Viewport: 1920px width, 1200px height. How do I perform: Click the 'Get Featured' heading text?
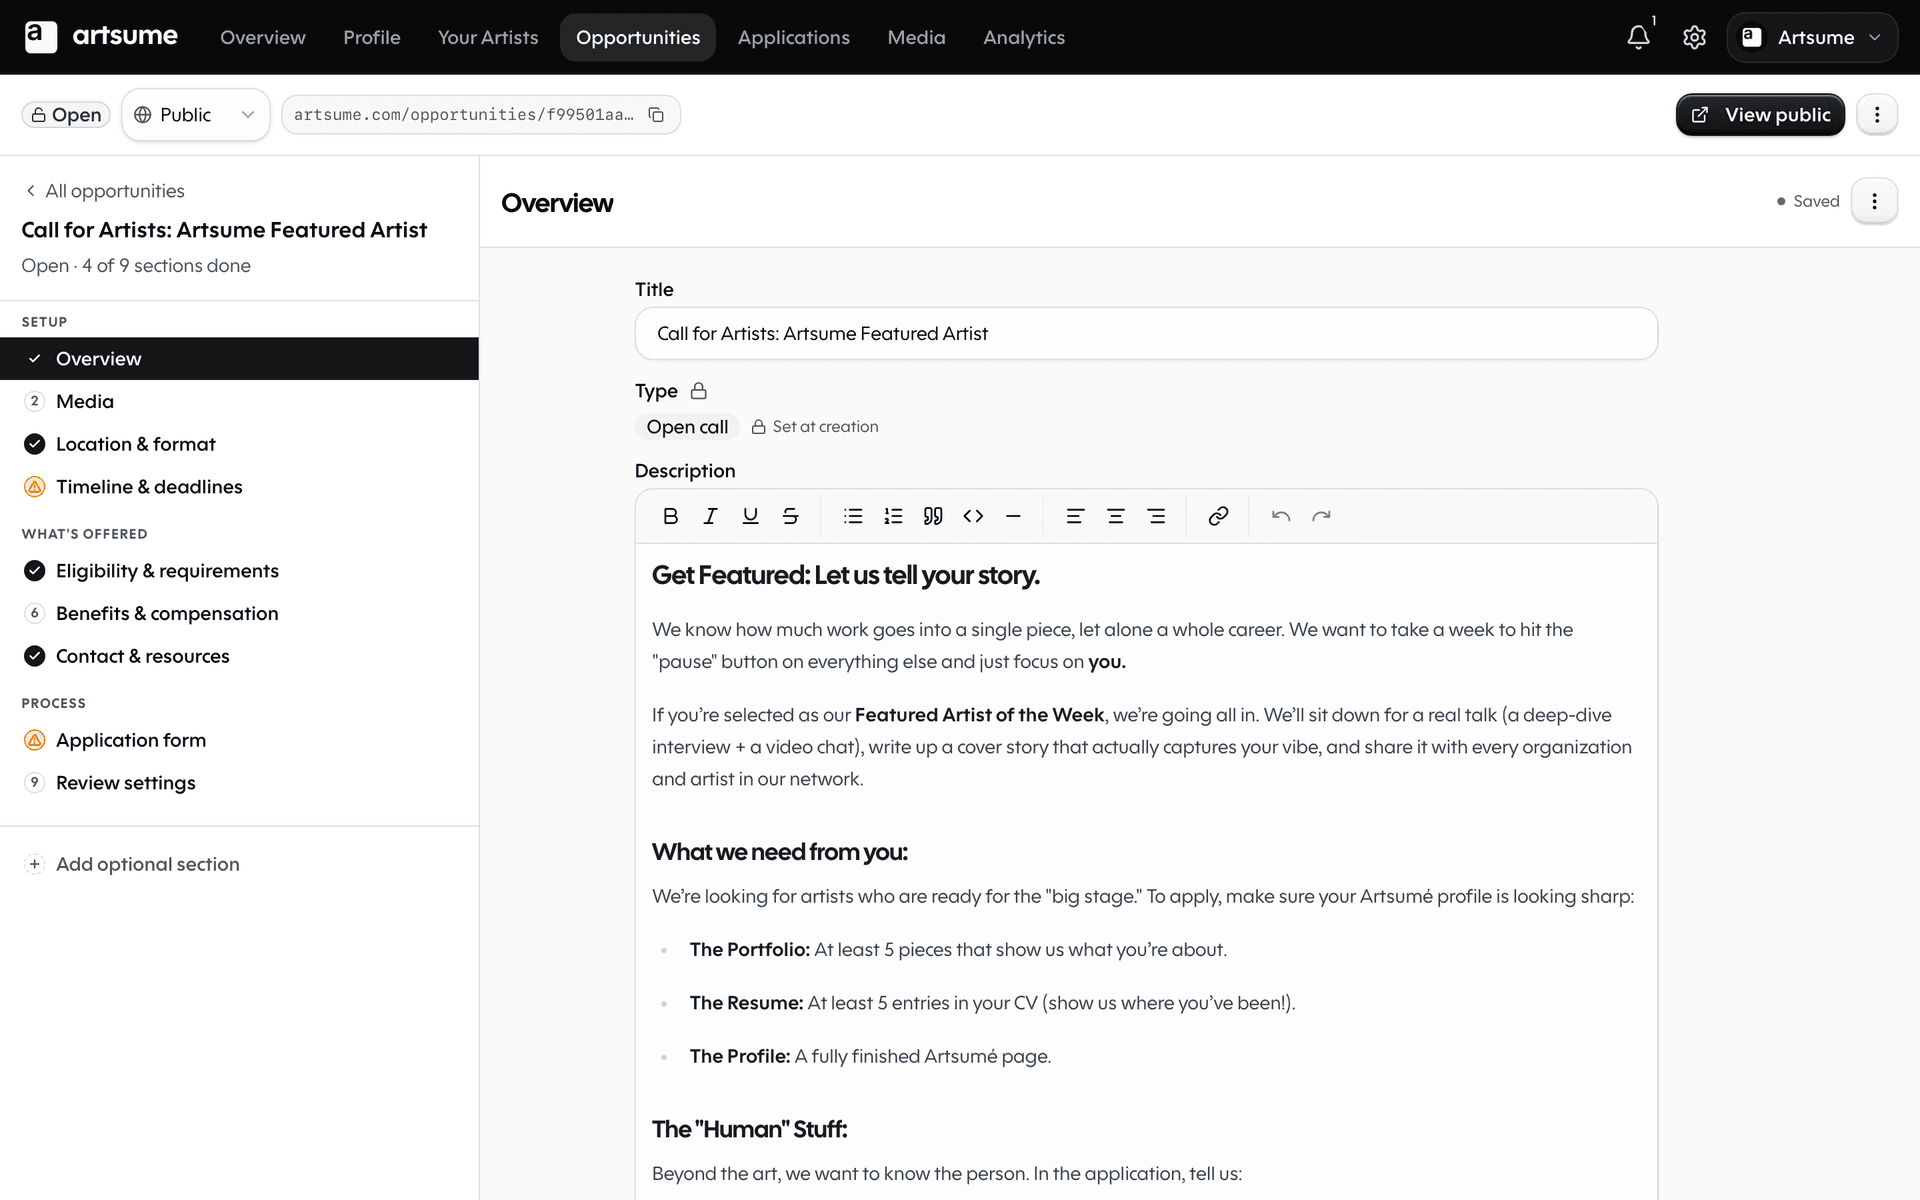[846, 575]
